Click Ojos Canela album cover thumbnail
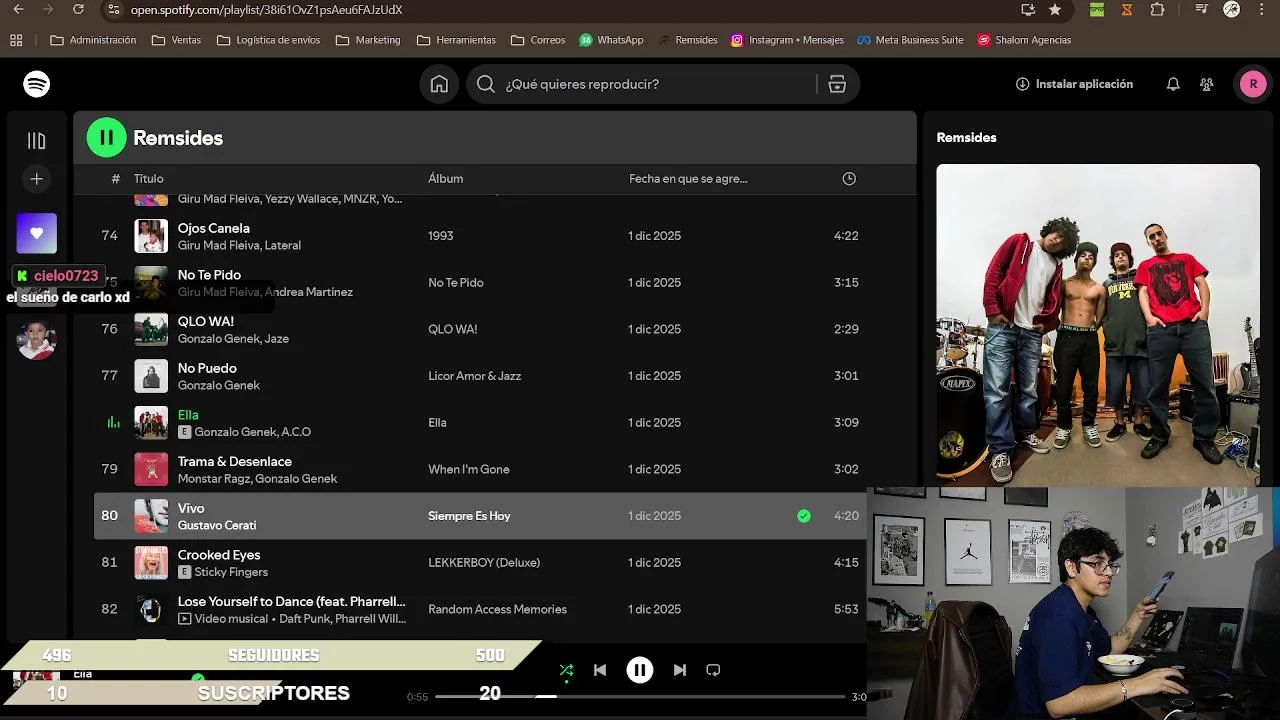 pyautogui.click(x=151, y=236)
